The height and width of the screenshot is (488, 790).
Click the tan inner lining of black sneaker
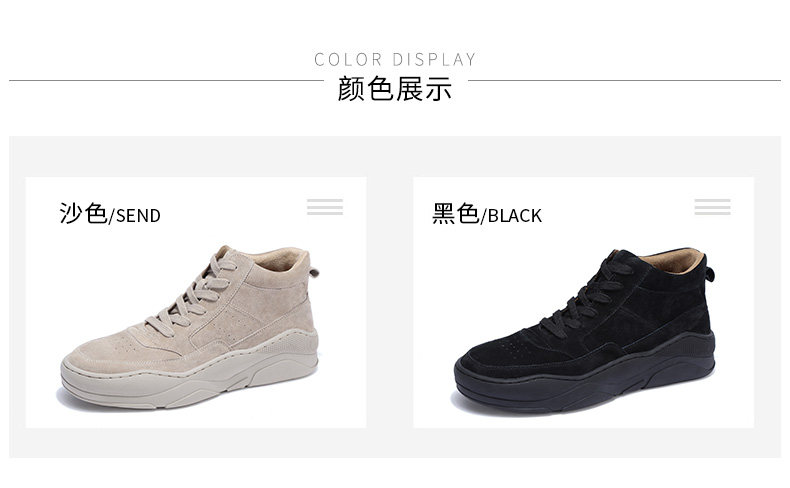(673, 261)
